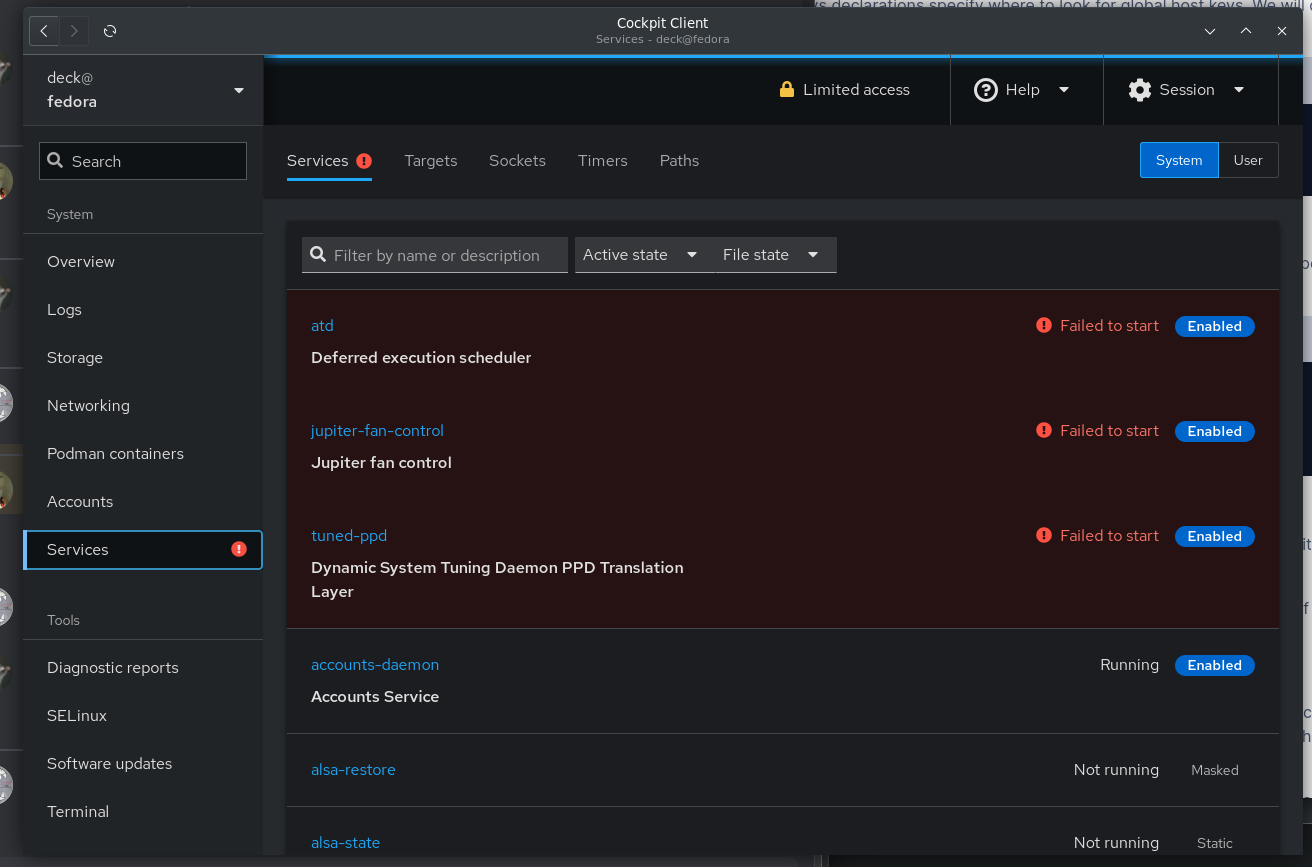The width and height of the screenshot is (1312, 867).
Task: Click the Failed to start text for tuned-ppd
Action: click(1109, 536)
